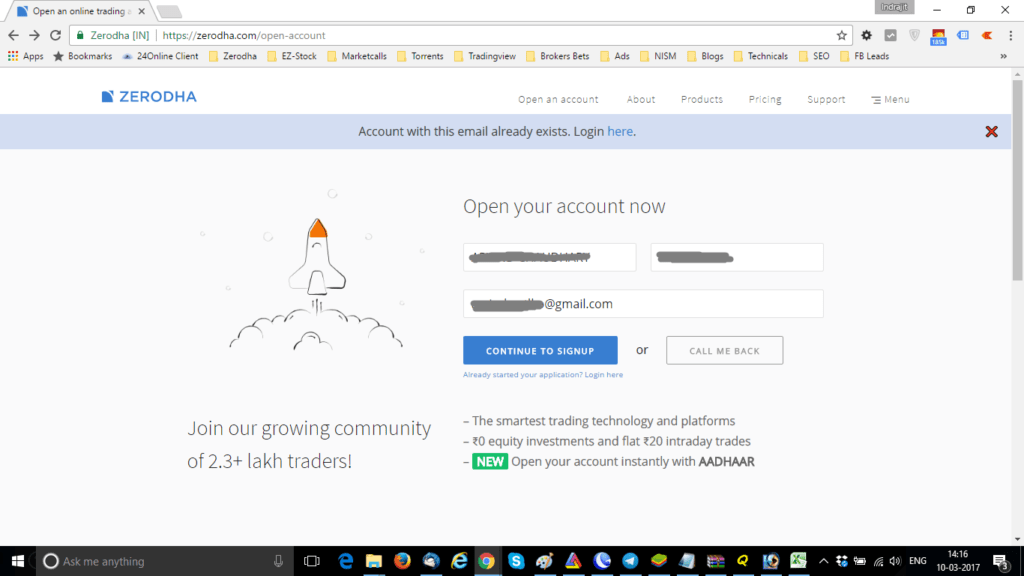Click Cortana 'Ask me anything' search box

163,561
